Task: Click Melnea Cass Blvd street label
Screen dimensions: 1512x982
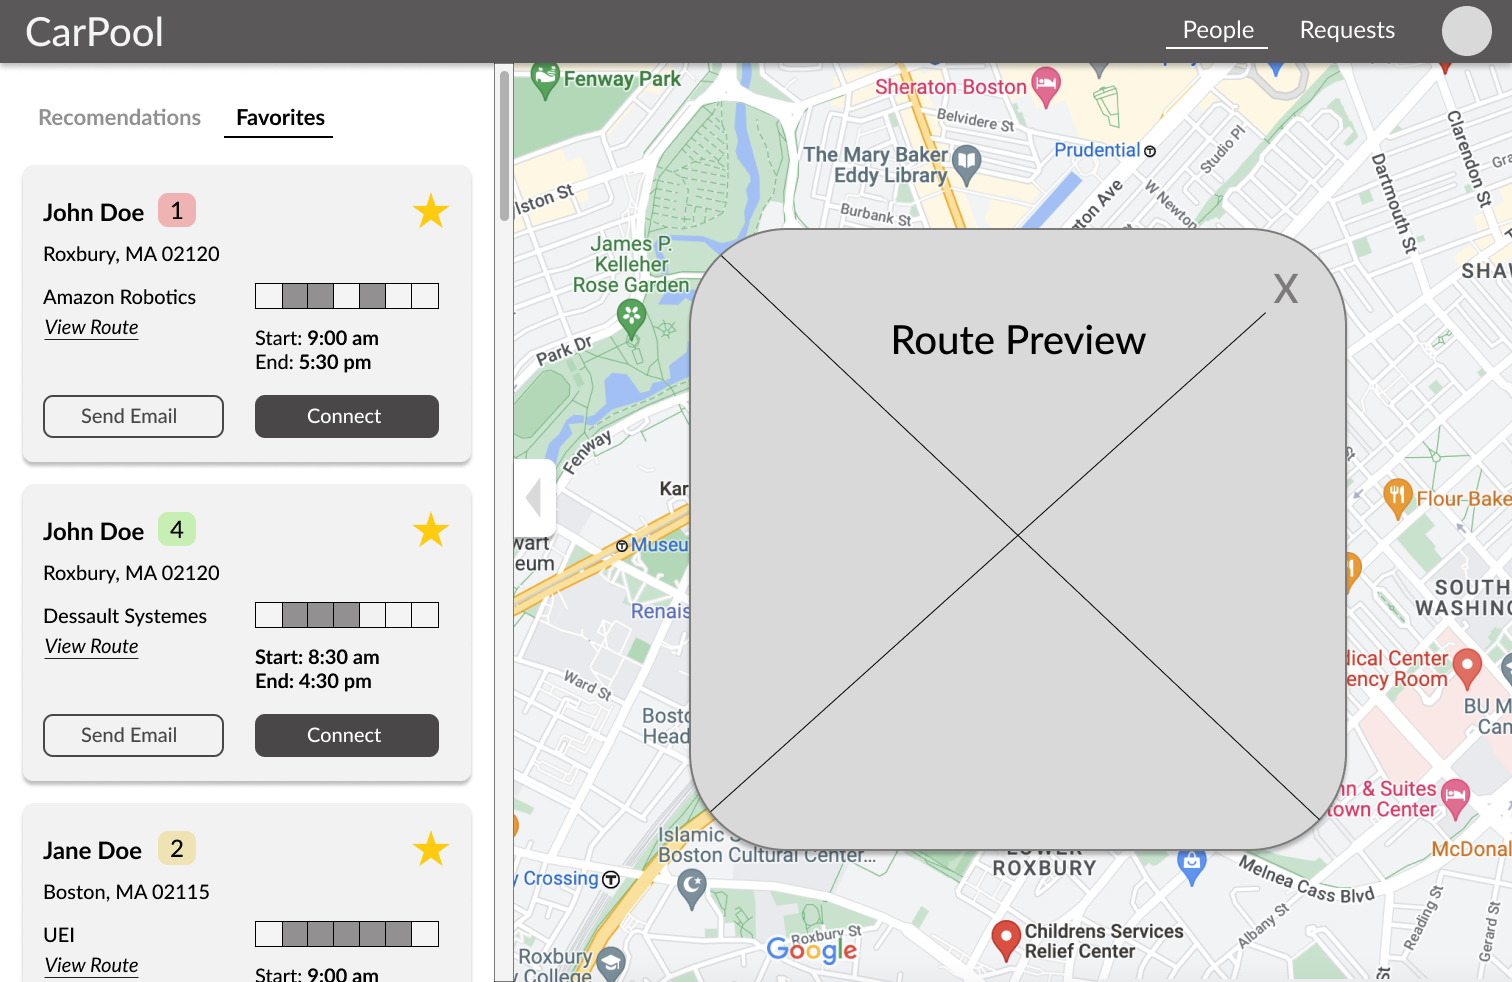Action: point(1307,880)
